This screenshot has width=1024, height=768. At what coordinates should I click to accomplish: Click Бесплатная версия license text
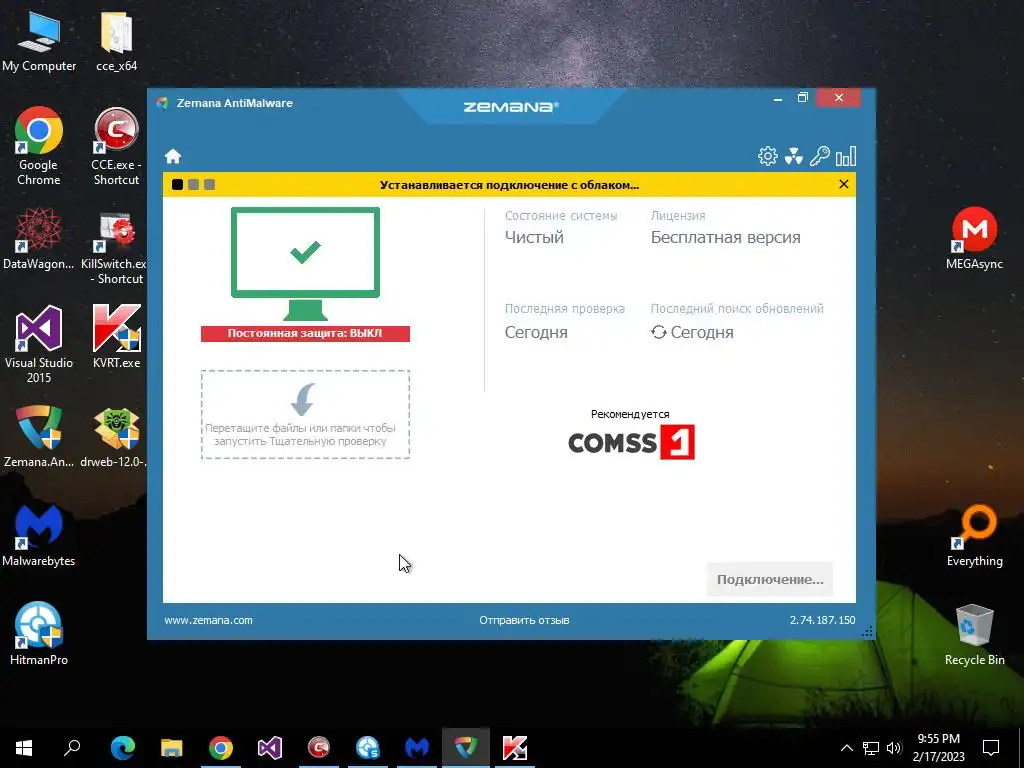point(726,238)
